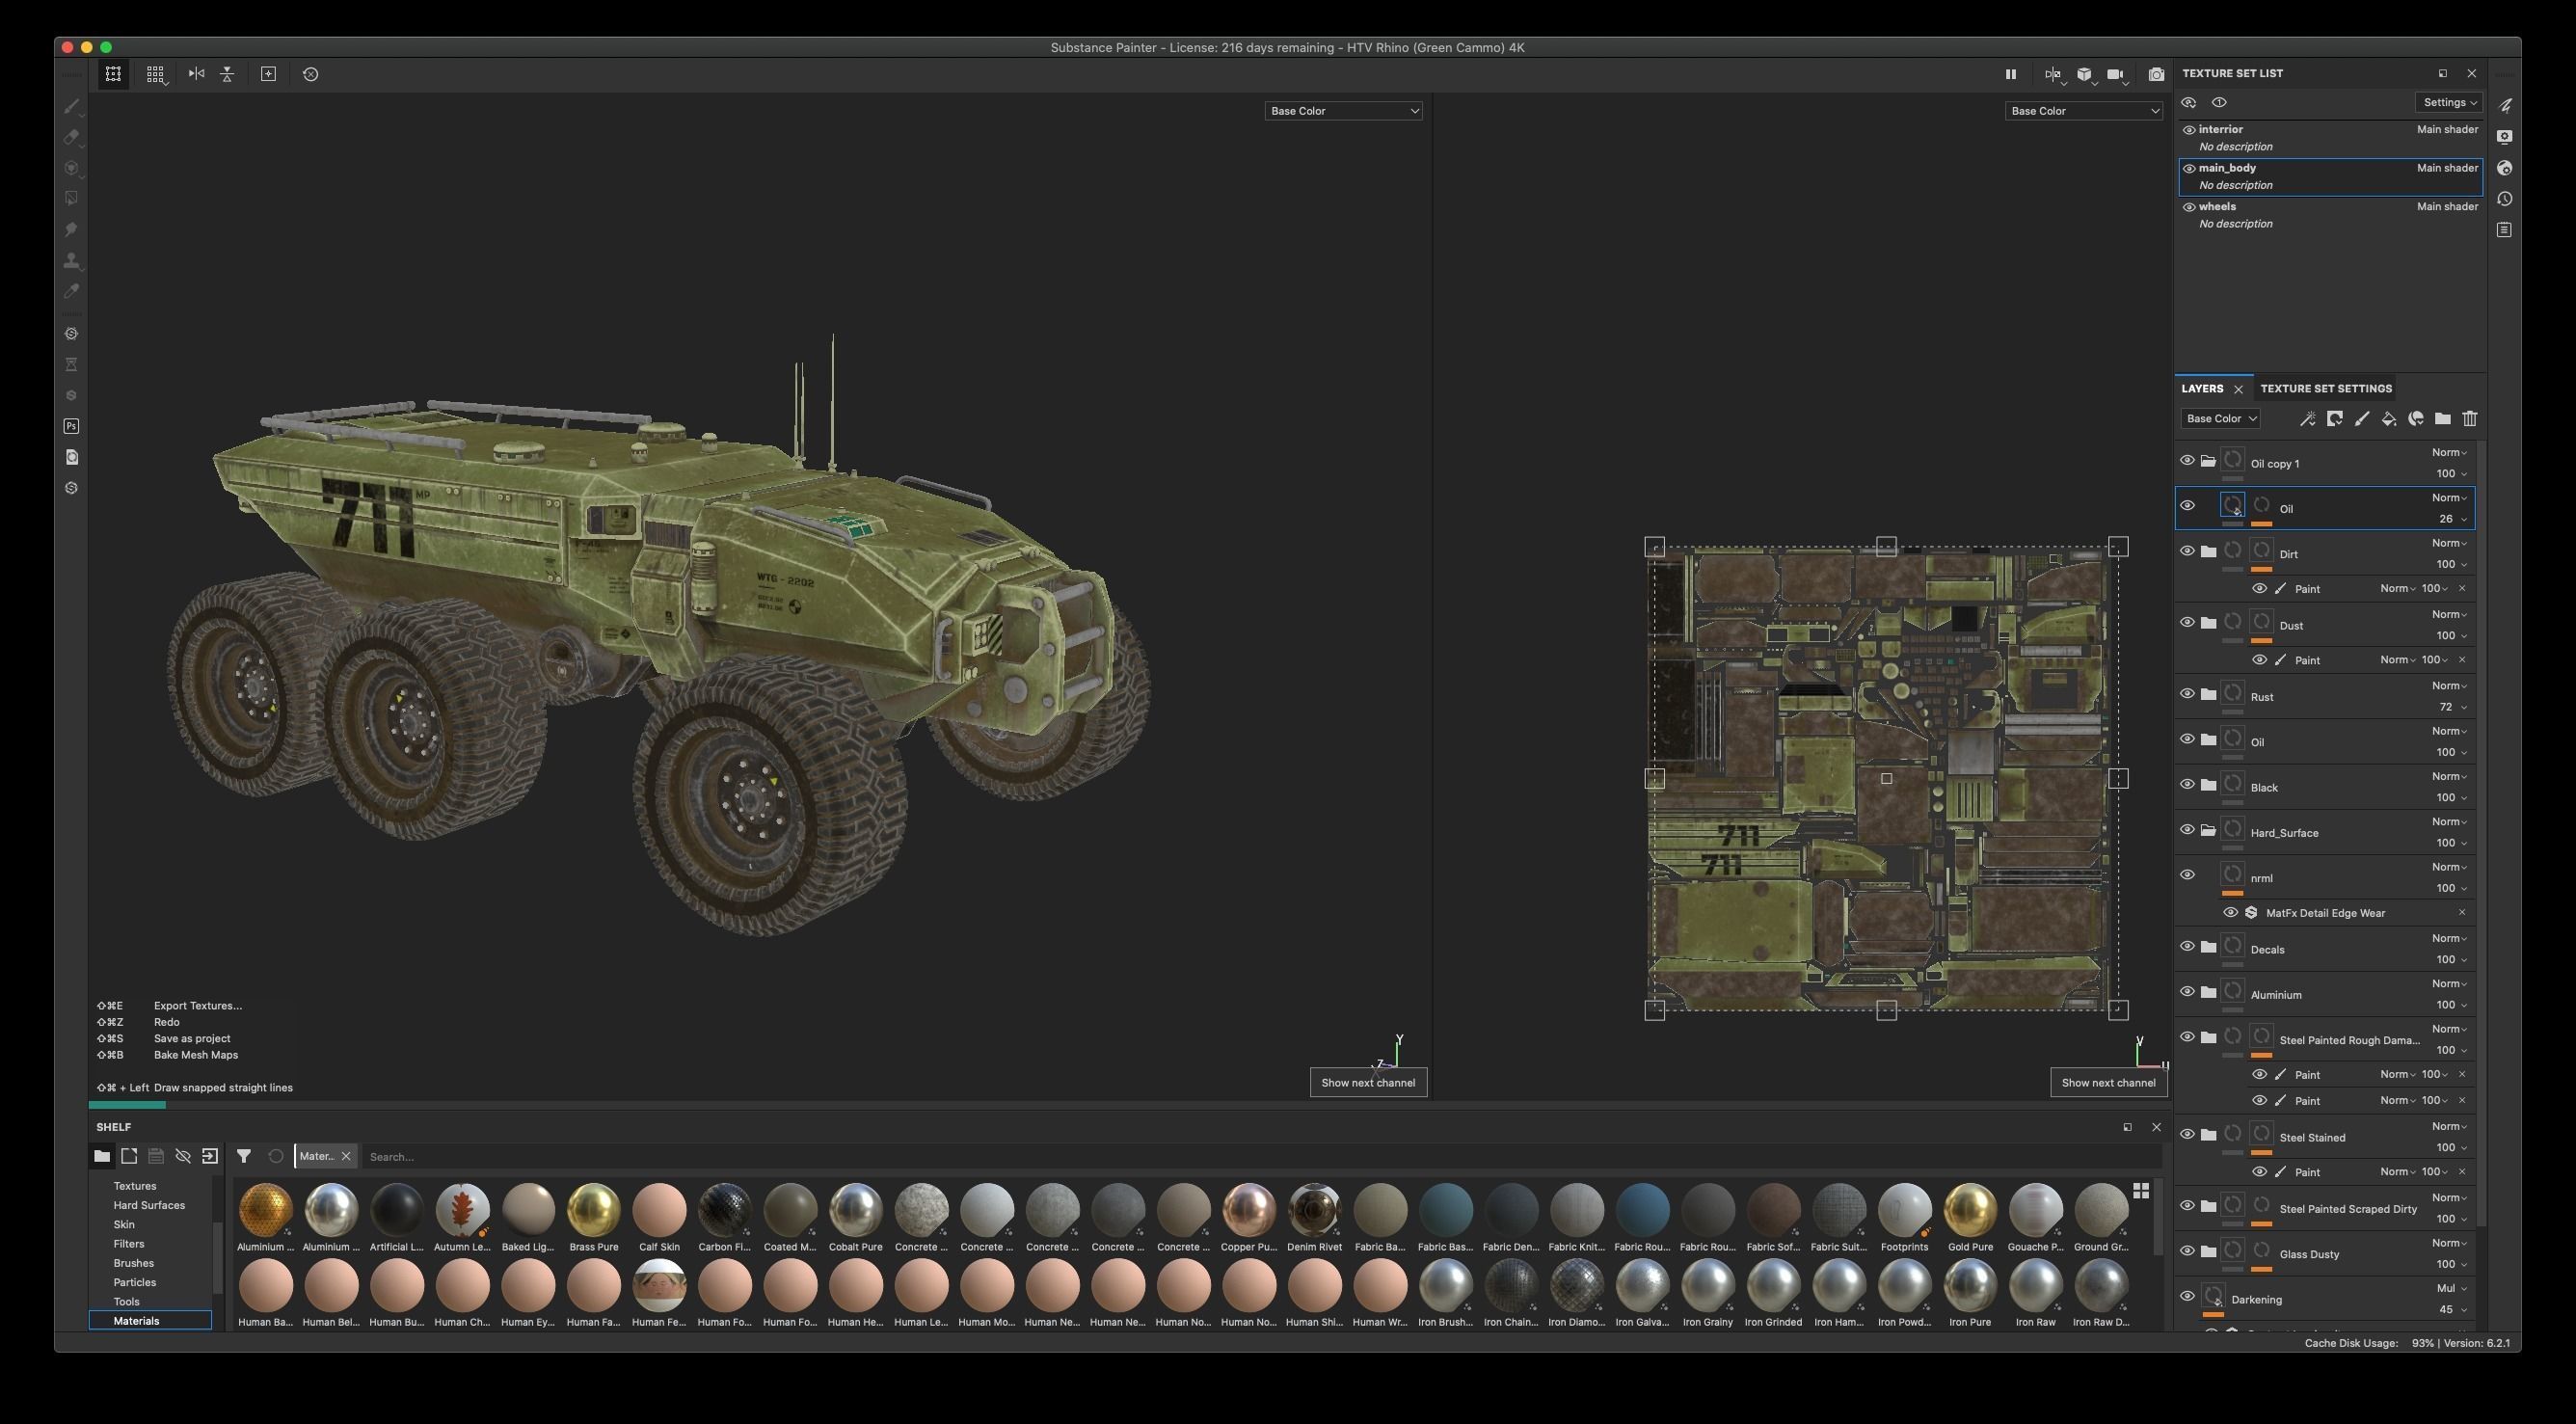Select the Eraser tool
This screenshot has width=2576, height=1424.
pyautogui.click(x=71, y=137)
